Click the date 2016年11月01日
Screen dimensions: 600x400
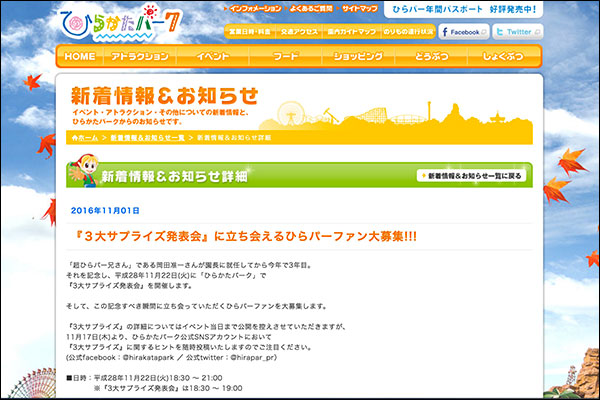(x=105, y=211)
